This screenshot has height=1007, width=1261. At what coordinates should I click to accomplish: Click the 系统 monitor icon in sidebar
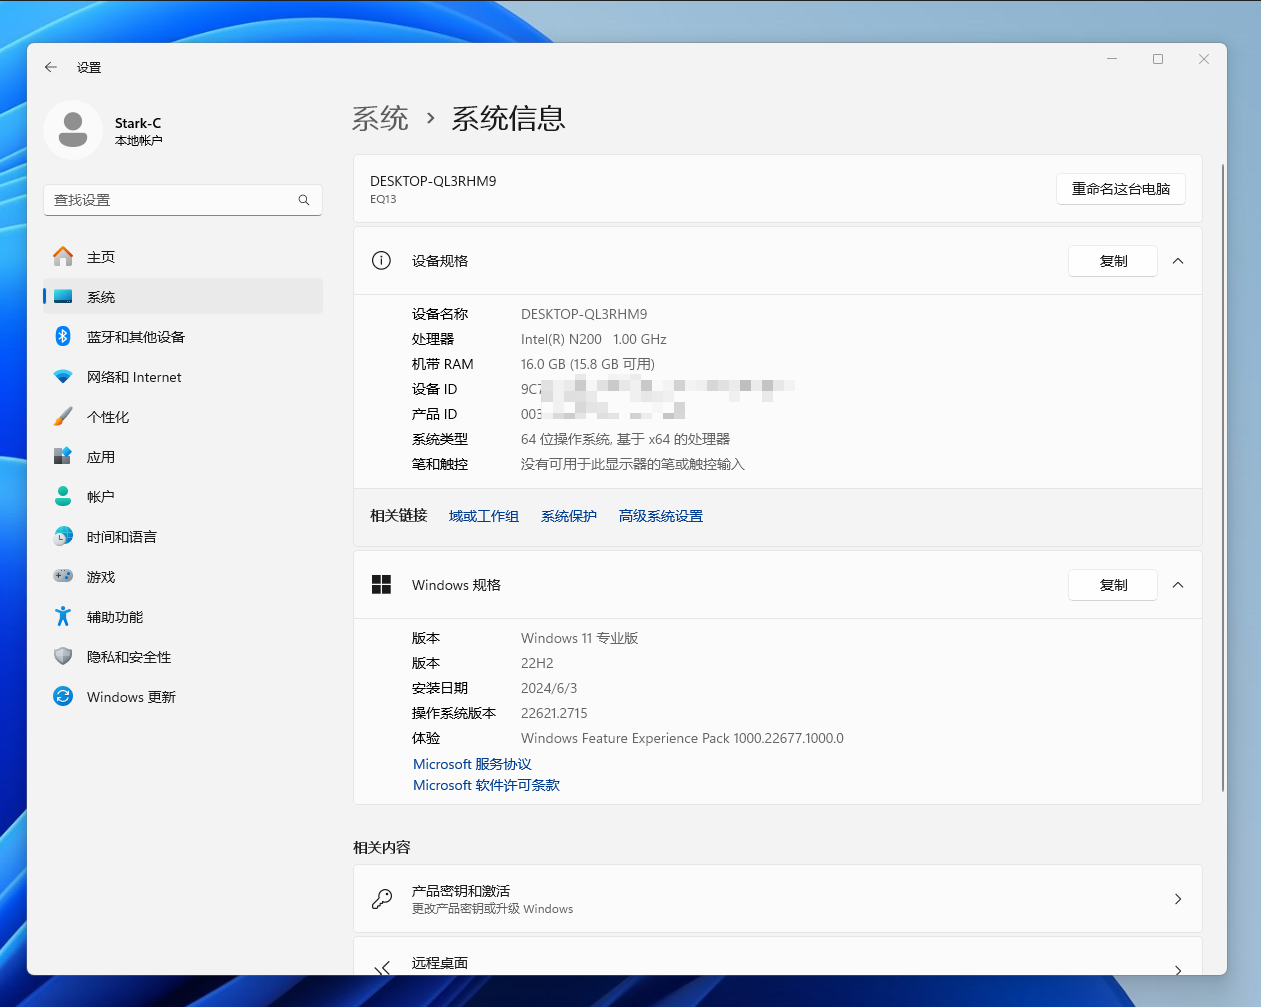click(63, 297)
